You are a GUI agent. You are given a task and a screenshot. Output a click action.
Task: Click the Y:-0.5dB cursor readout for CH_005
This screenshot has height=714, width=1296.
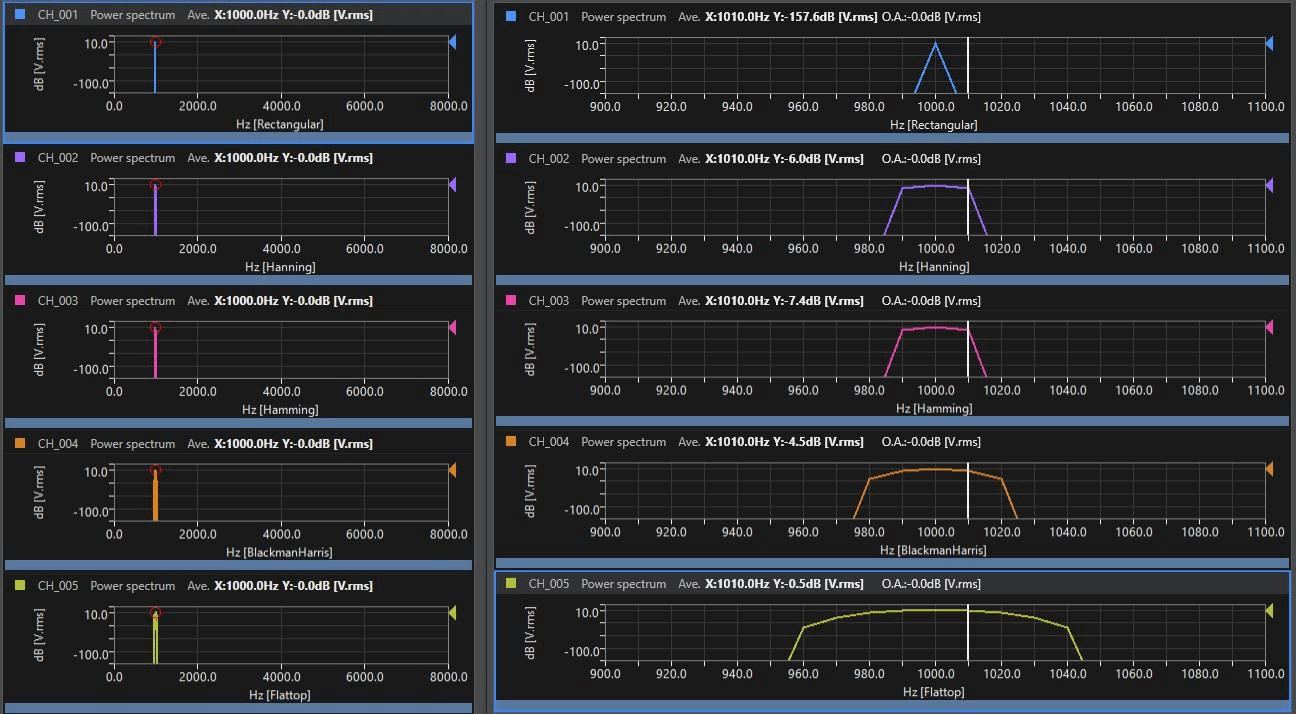tap(818, 583)
